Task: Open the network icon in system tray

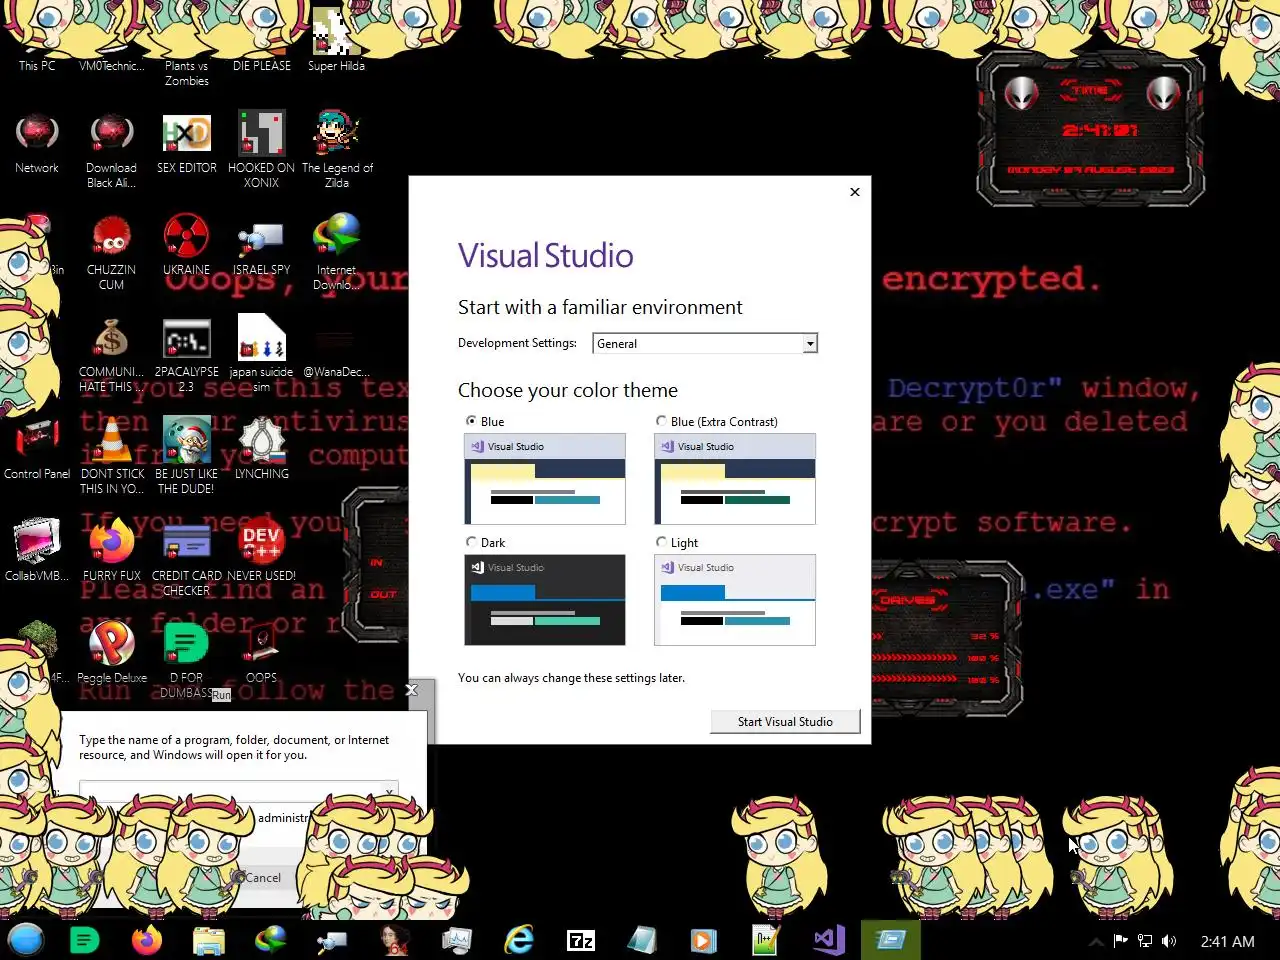Action: [x=1145, y=941]
